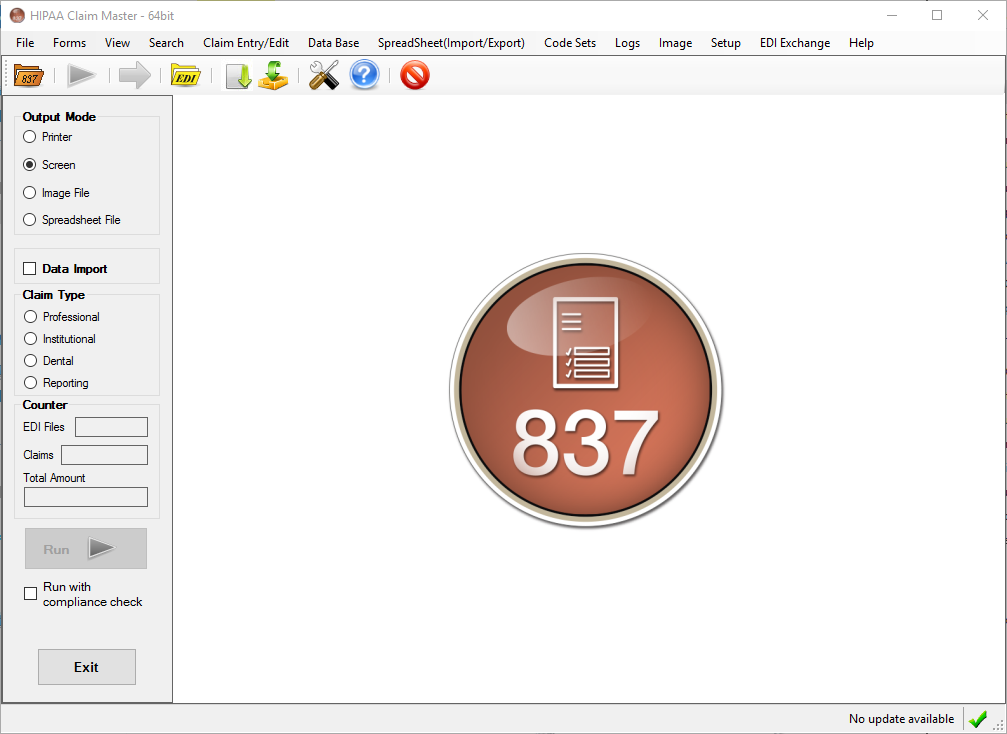Viewport: 1007px width, 734px height.
Task: Open the Search menu
Action: pyautogui.click(x=166, y=43)
